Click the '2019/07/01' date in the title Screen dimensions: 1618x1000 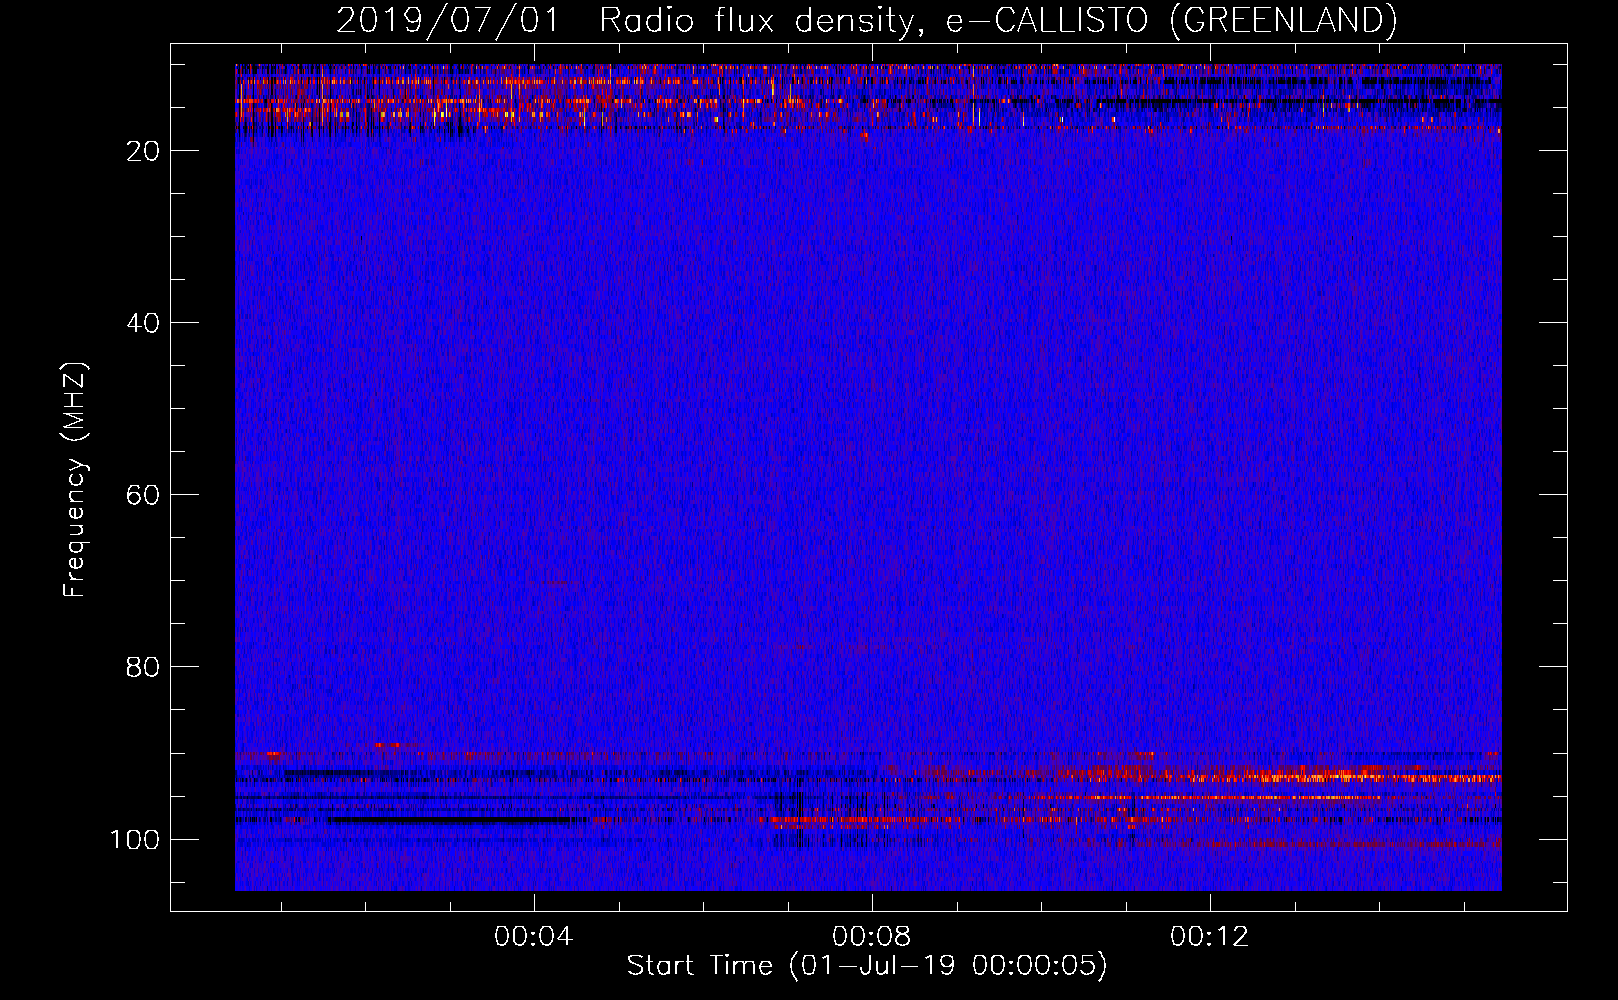tap(448, 20)
